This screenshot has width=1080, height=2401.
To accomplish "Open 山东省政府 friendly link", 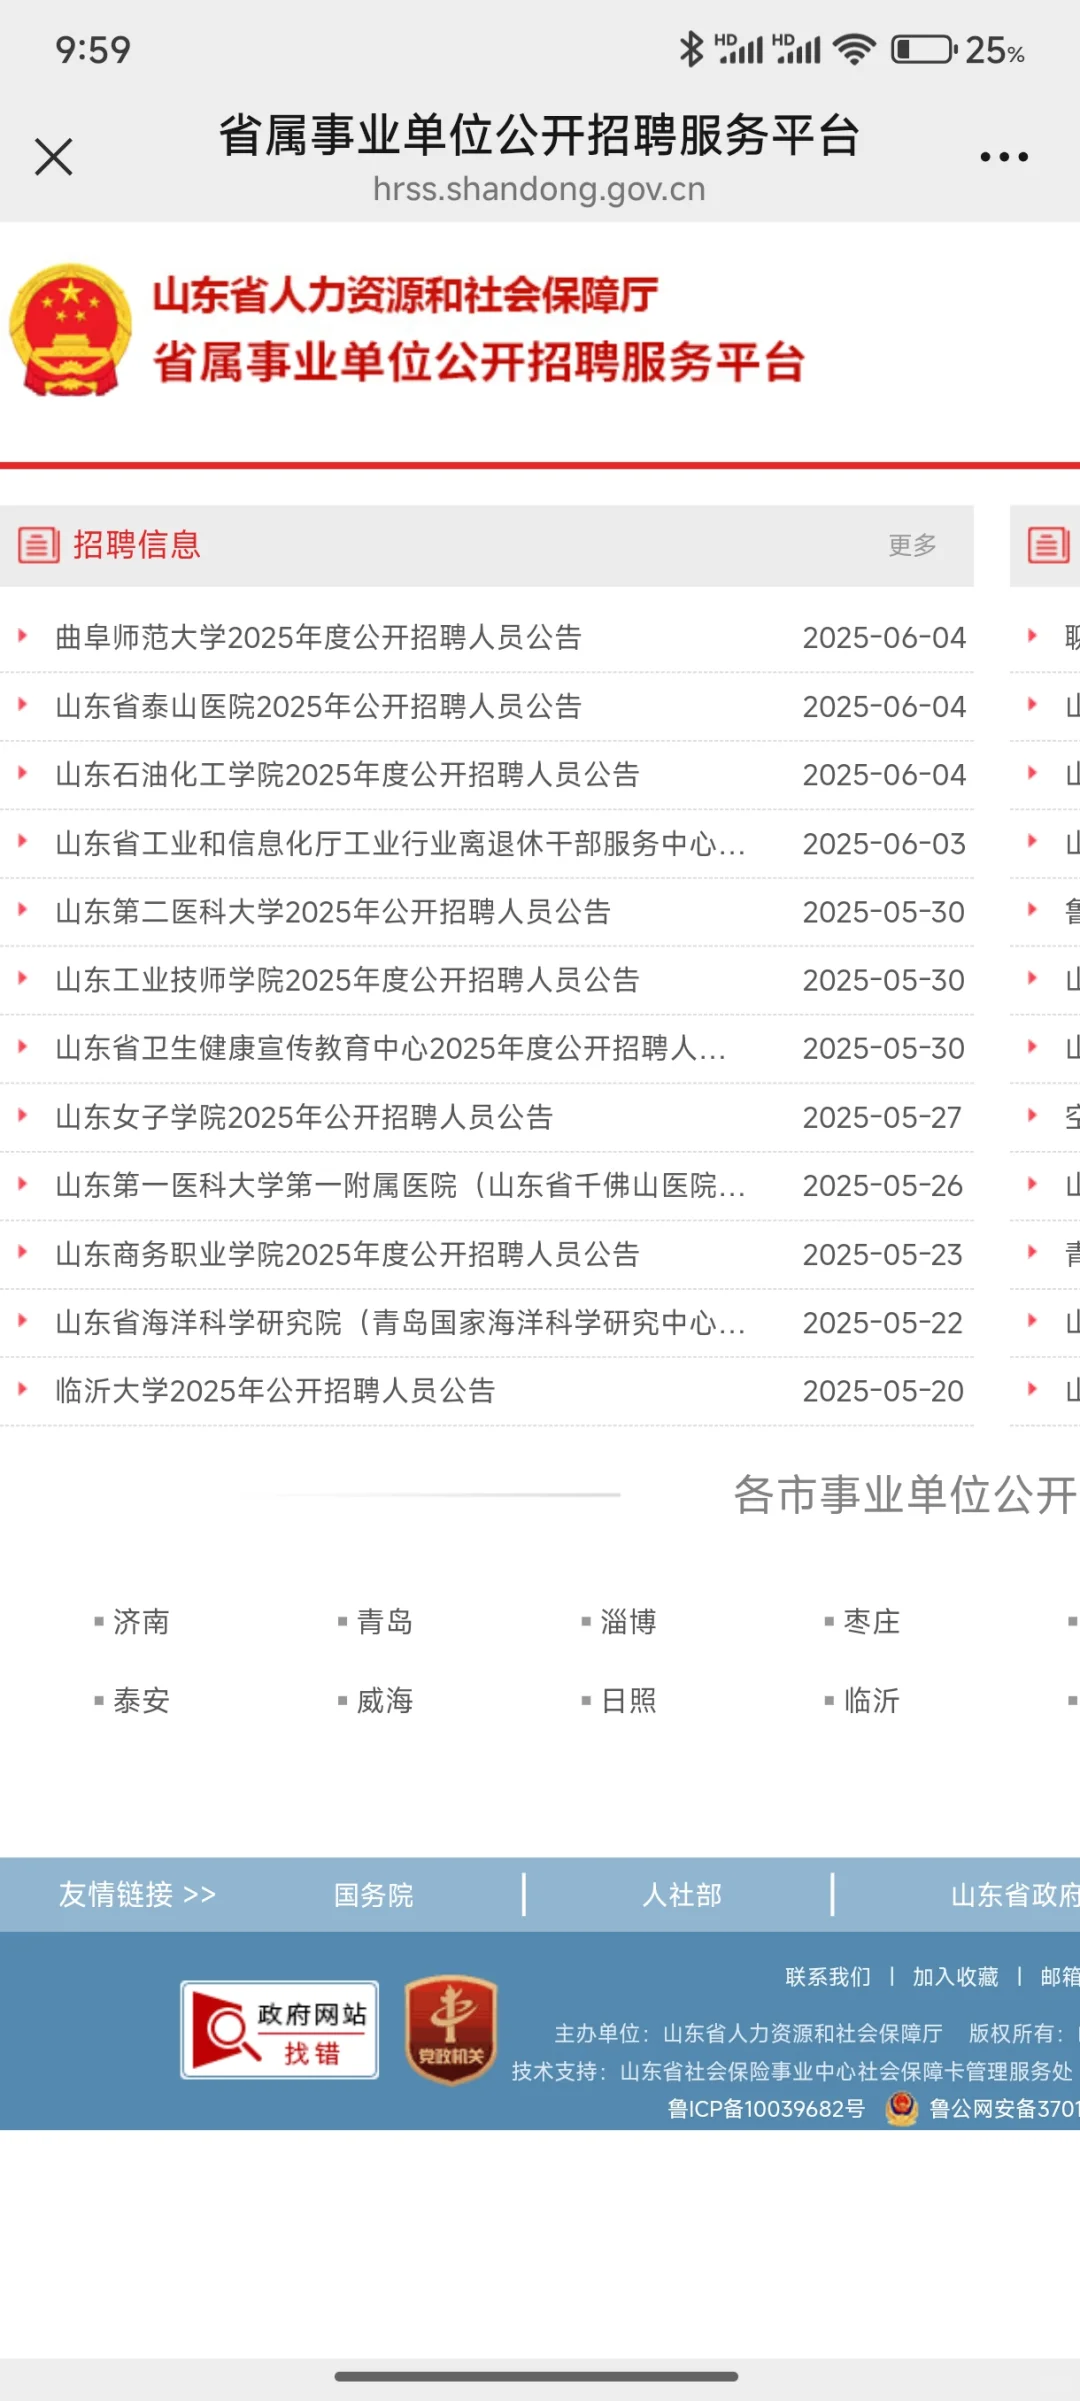I will coord(1014,1895).
